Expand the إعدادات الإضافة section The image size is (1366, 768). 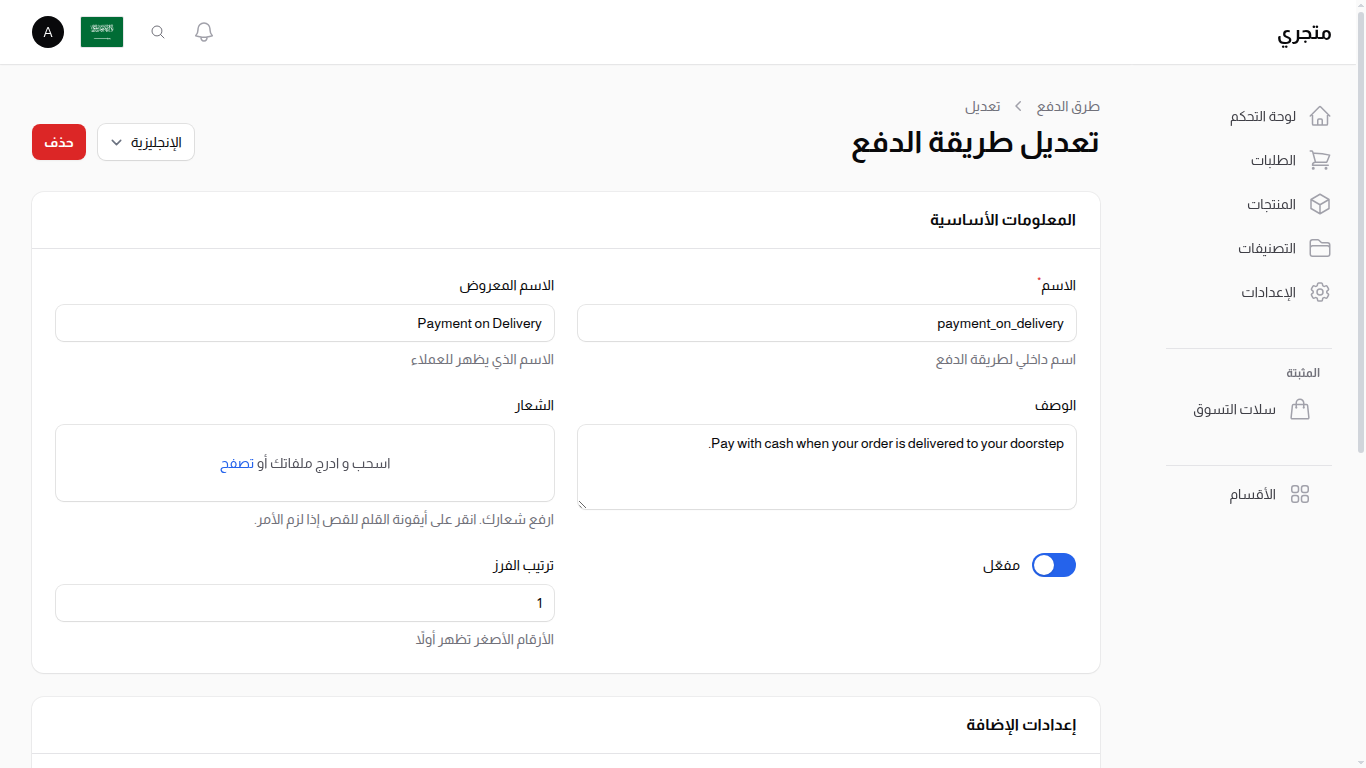point(1020,725)
